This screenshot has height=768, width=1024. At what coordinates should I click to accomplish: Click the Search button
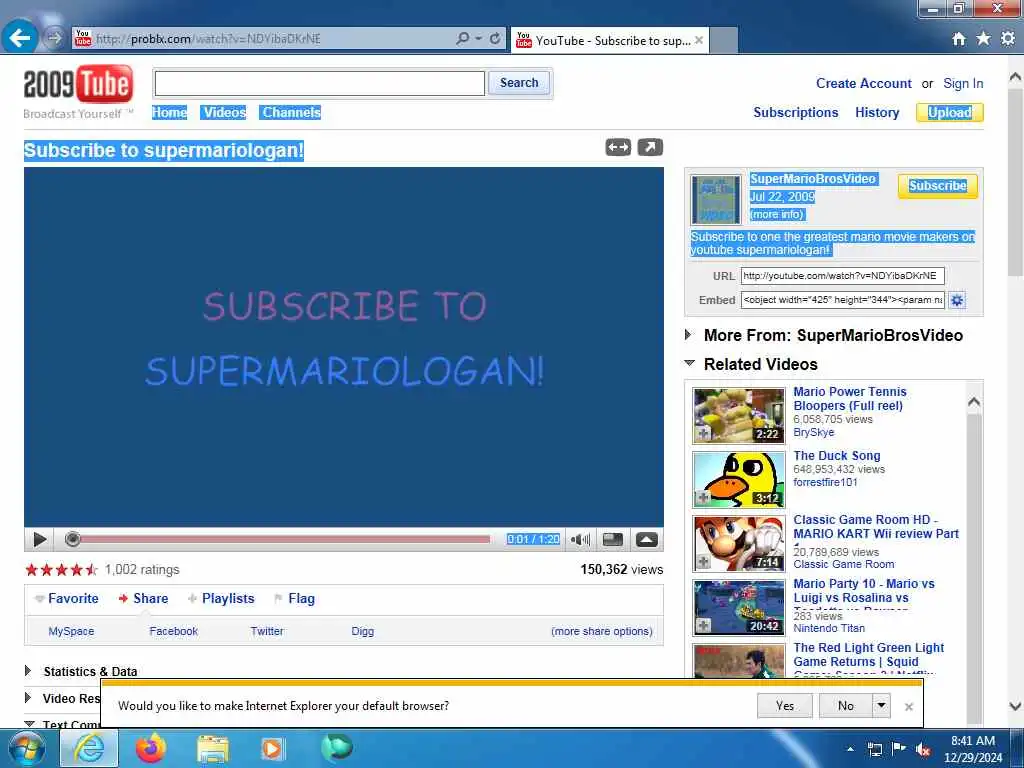coord(519,83)
